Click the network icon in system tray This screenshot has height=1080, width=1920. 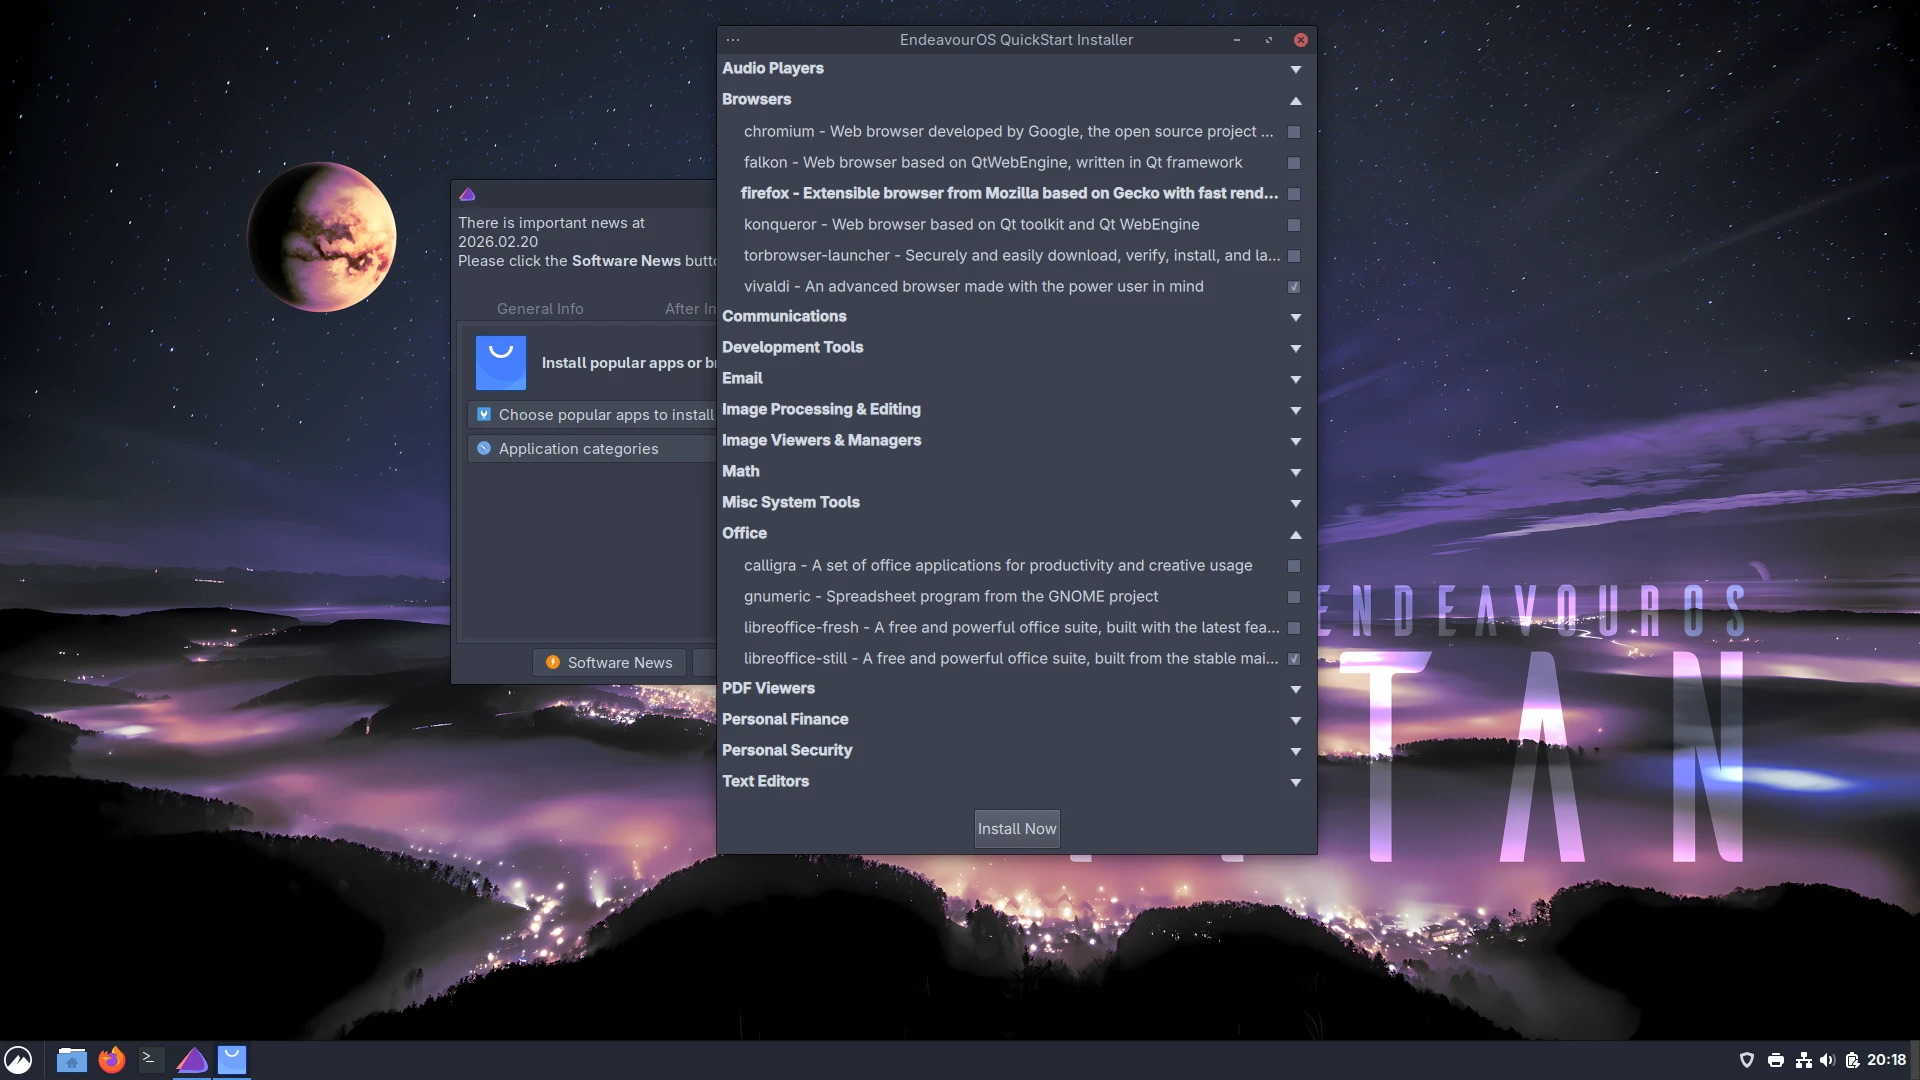point(1803,1060)
